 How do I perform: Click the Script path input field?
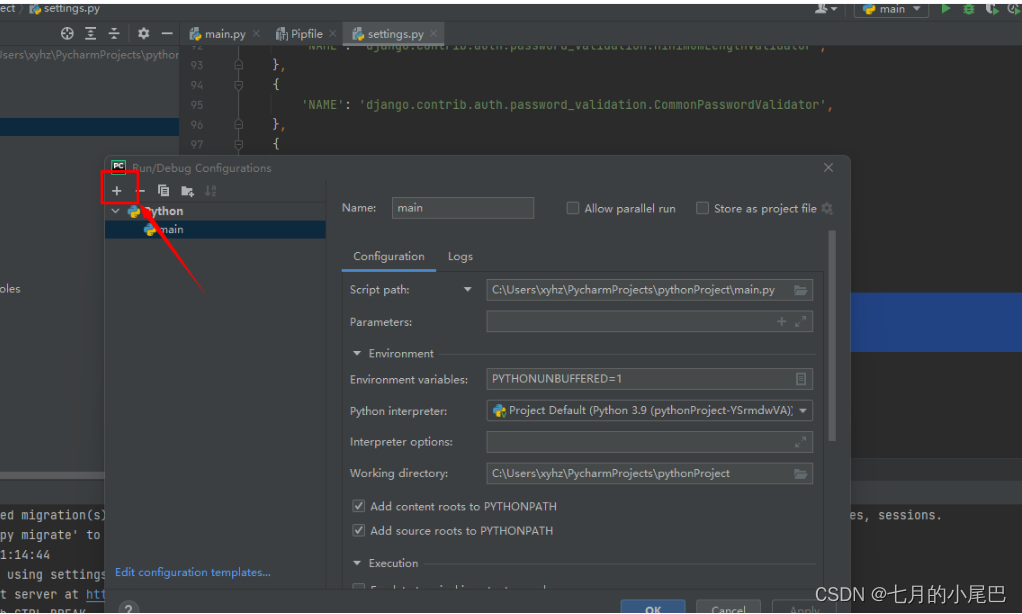[x=649, y=290]
